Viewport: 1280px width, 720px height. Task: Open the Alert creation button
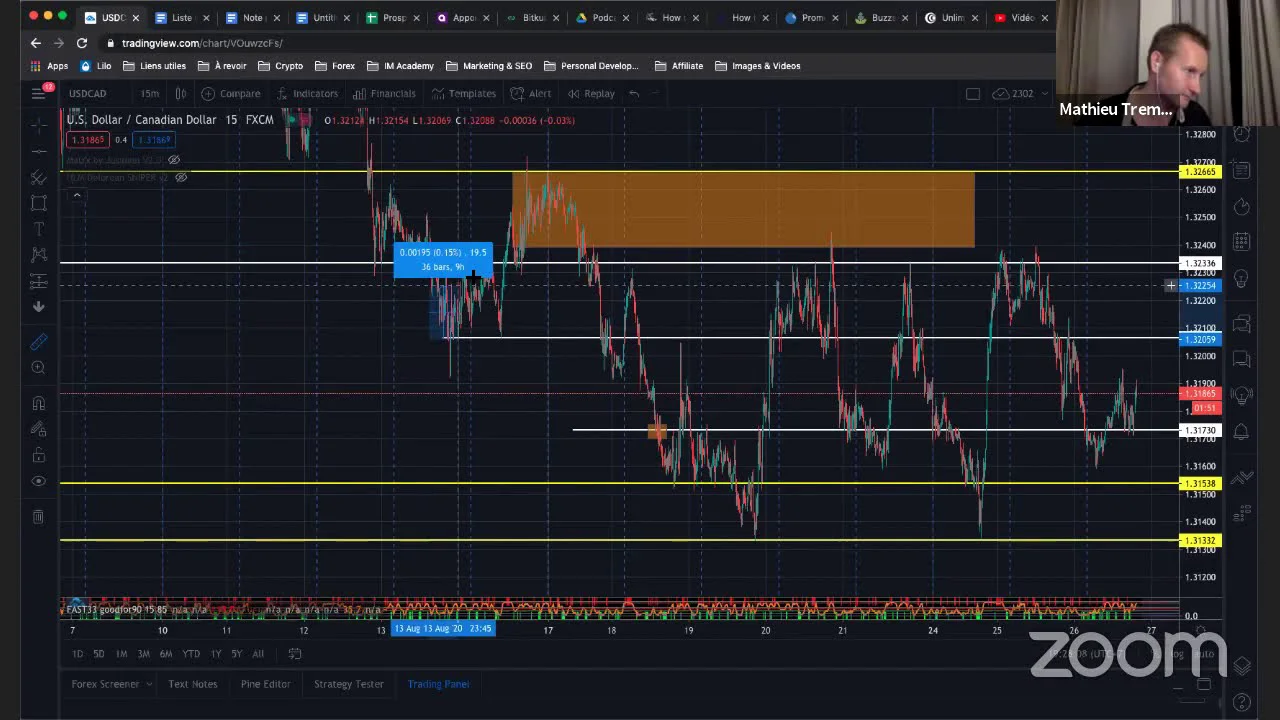(x=530, y=93)
